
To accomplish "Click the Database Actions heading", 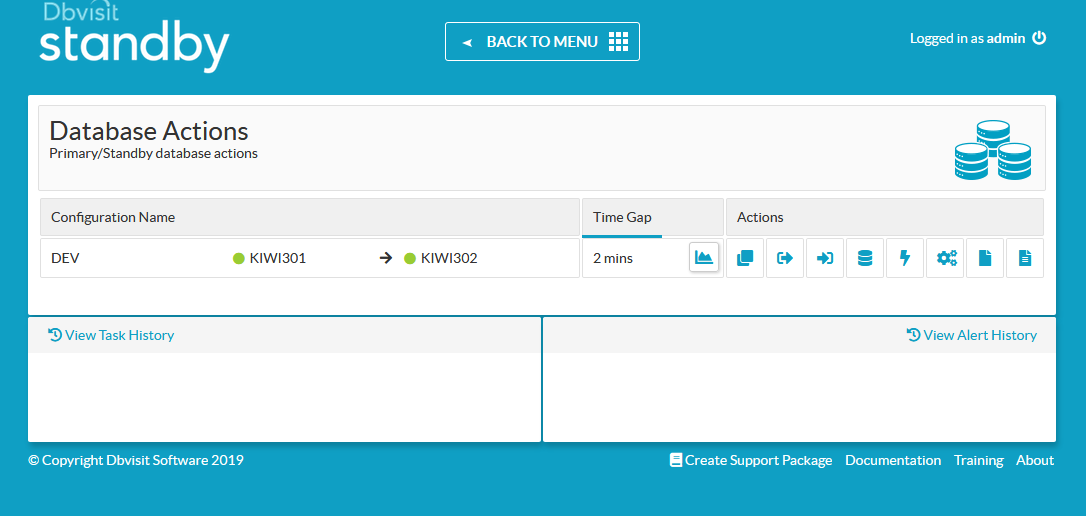I will click(x=149, y=131).
